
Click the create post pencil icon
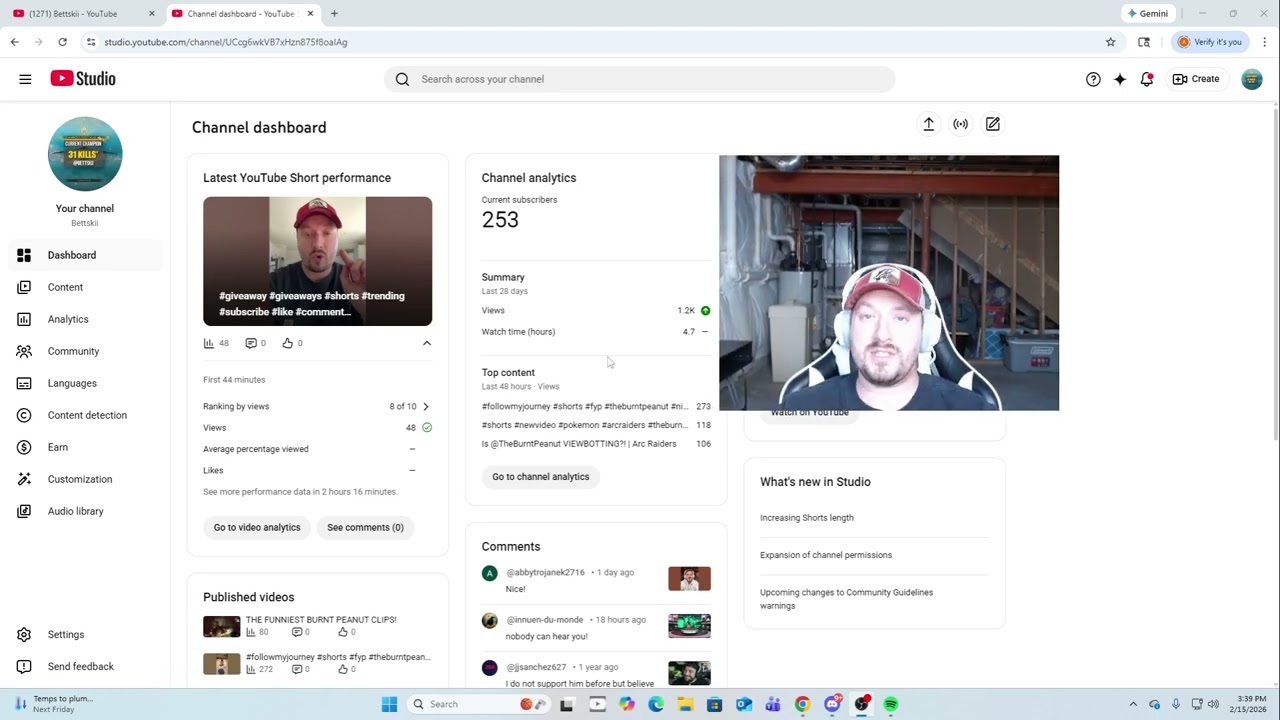992,124
